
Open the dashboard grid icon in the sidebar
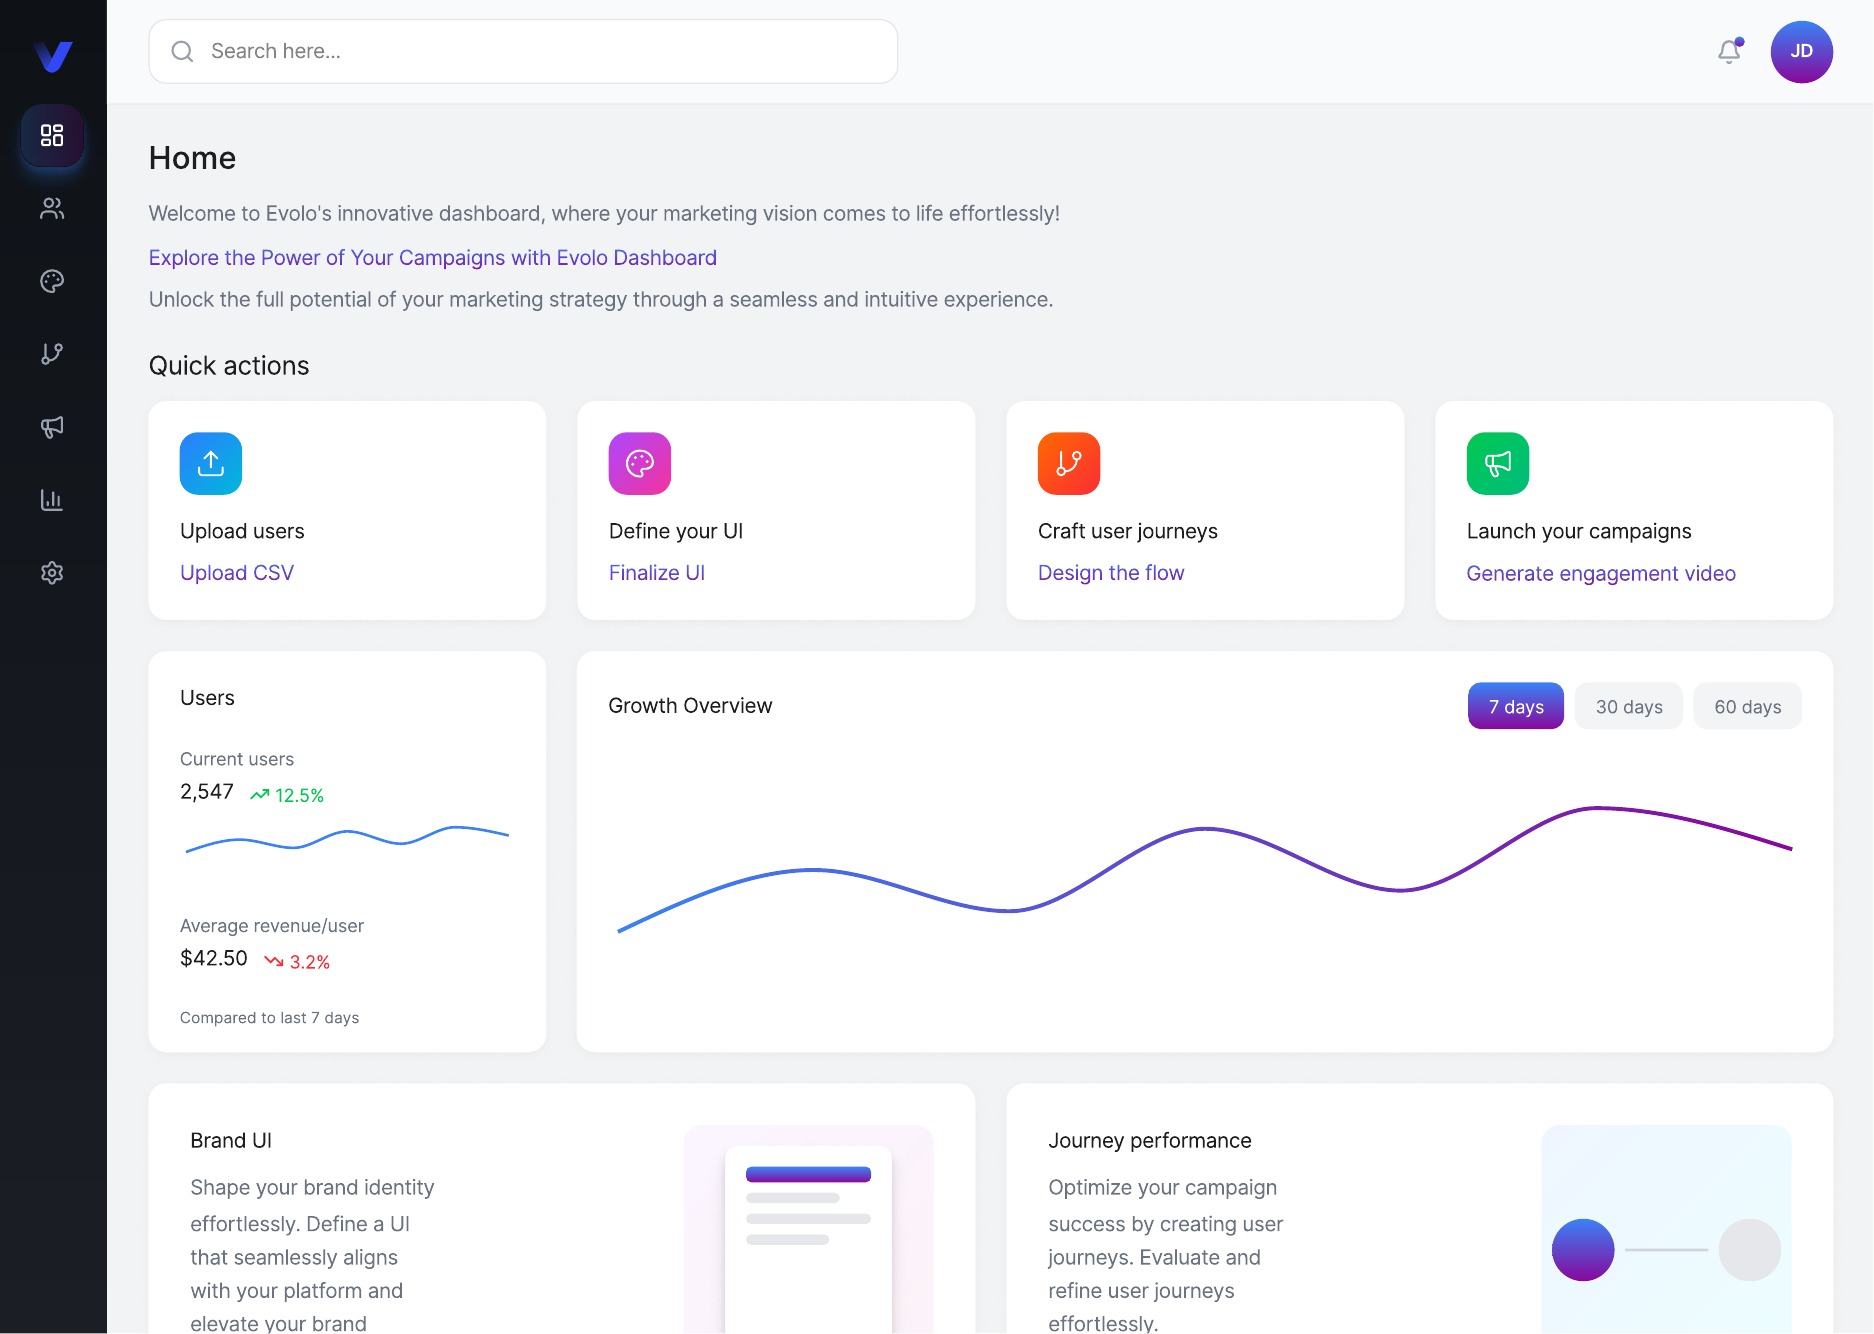pos(52,135)
